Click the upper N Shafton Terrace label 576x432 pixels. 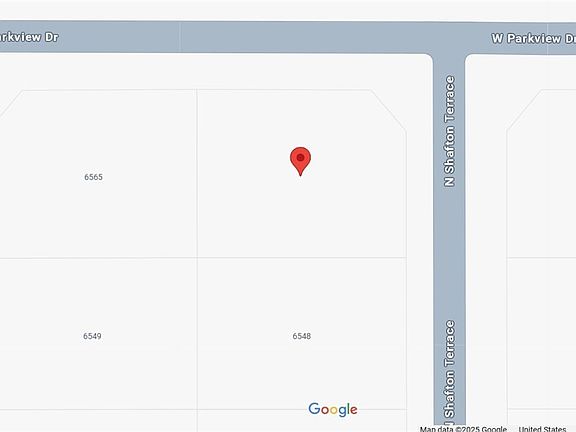[x=449, y=131]
